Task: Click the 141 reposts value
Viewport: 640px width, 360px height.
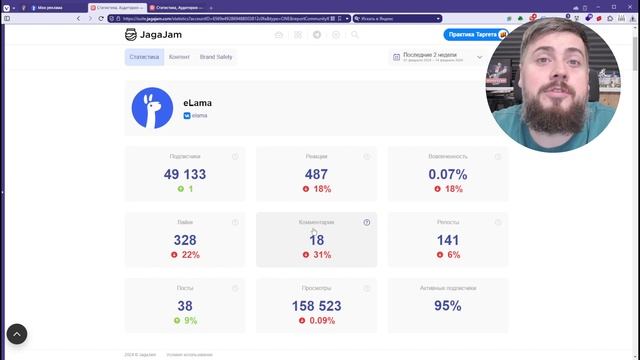Action: (448, 240)
